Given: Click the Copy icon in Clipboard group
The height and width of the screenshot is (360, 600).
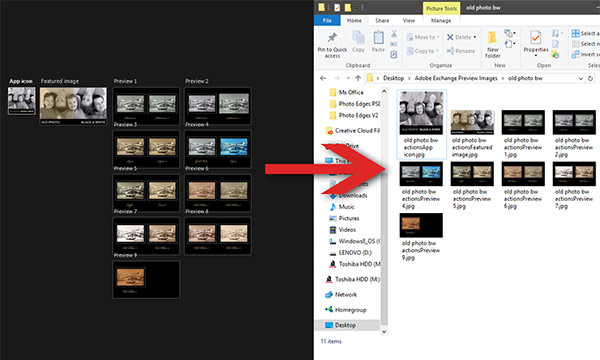Looking at the screenshot, I should [358, 37].
